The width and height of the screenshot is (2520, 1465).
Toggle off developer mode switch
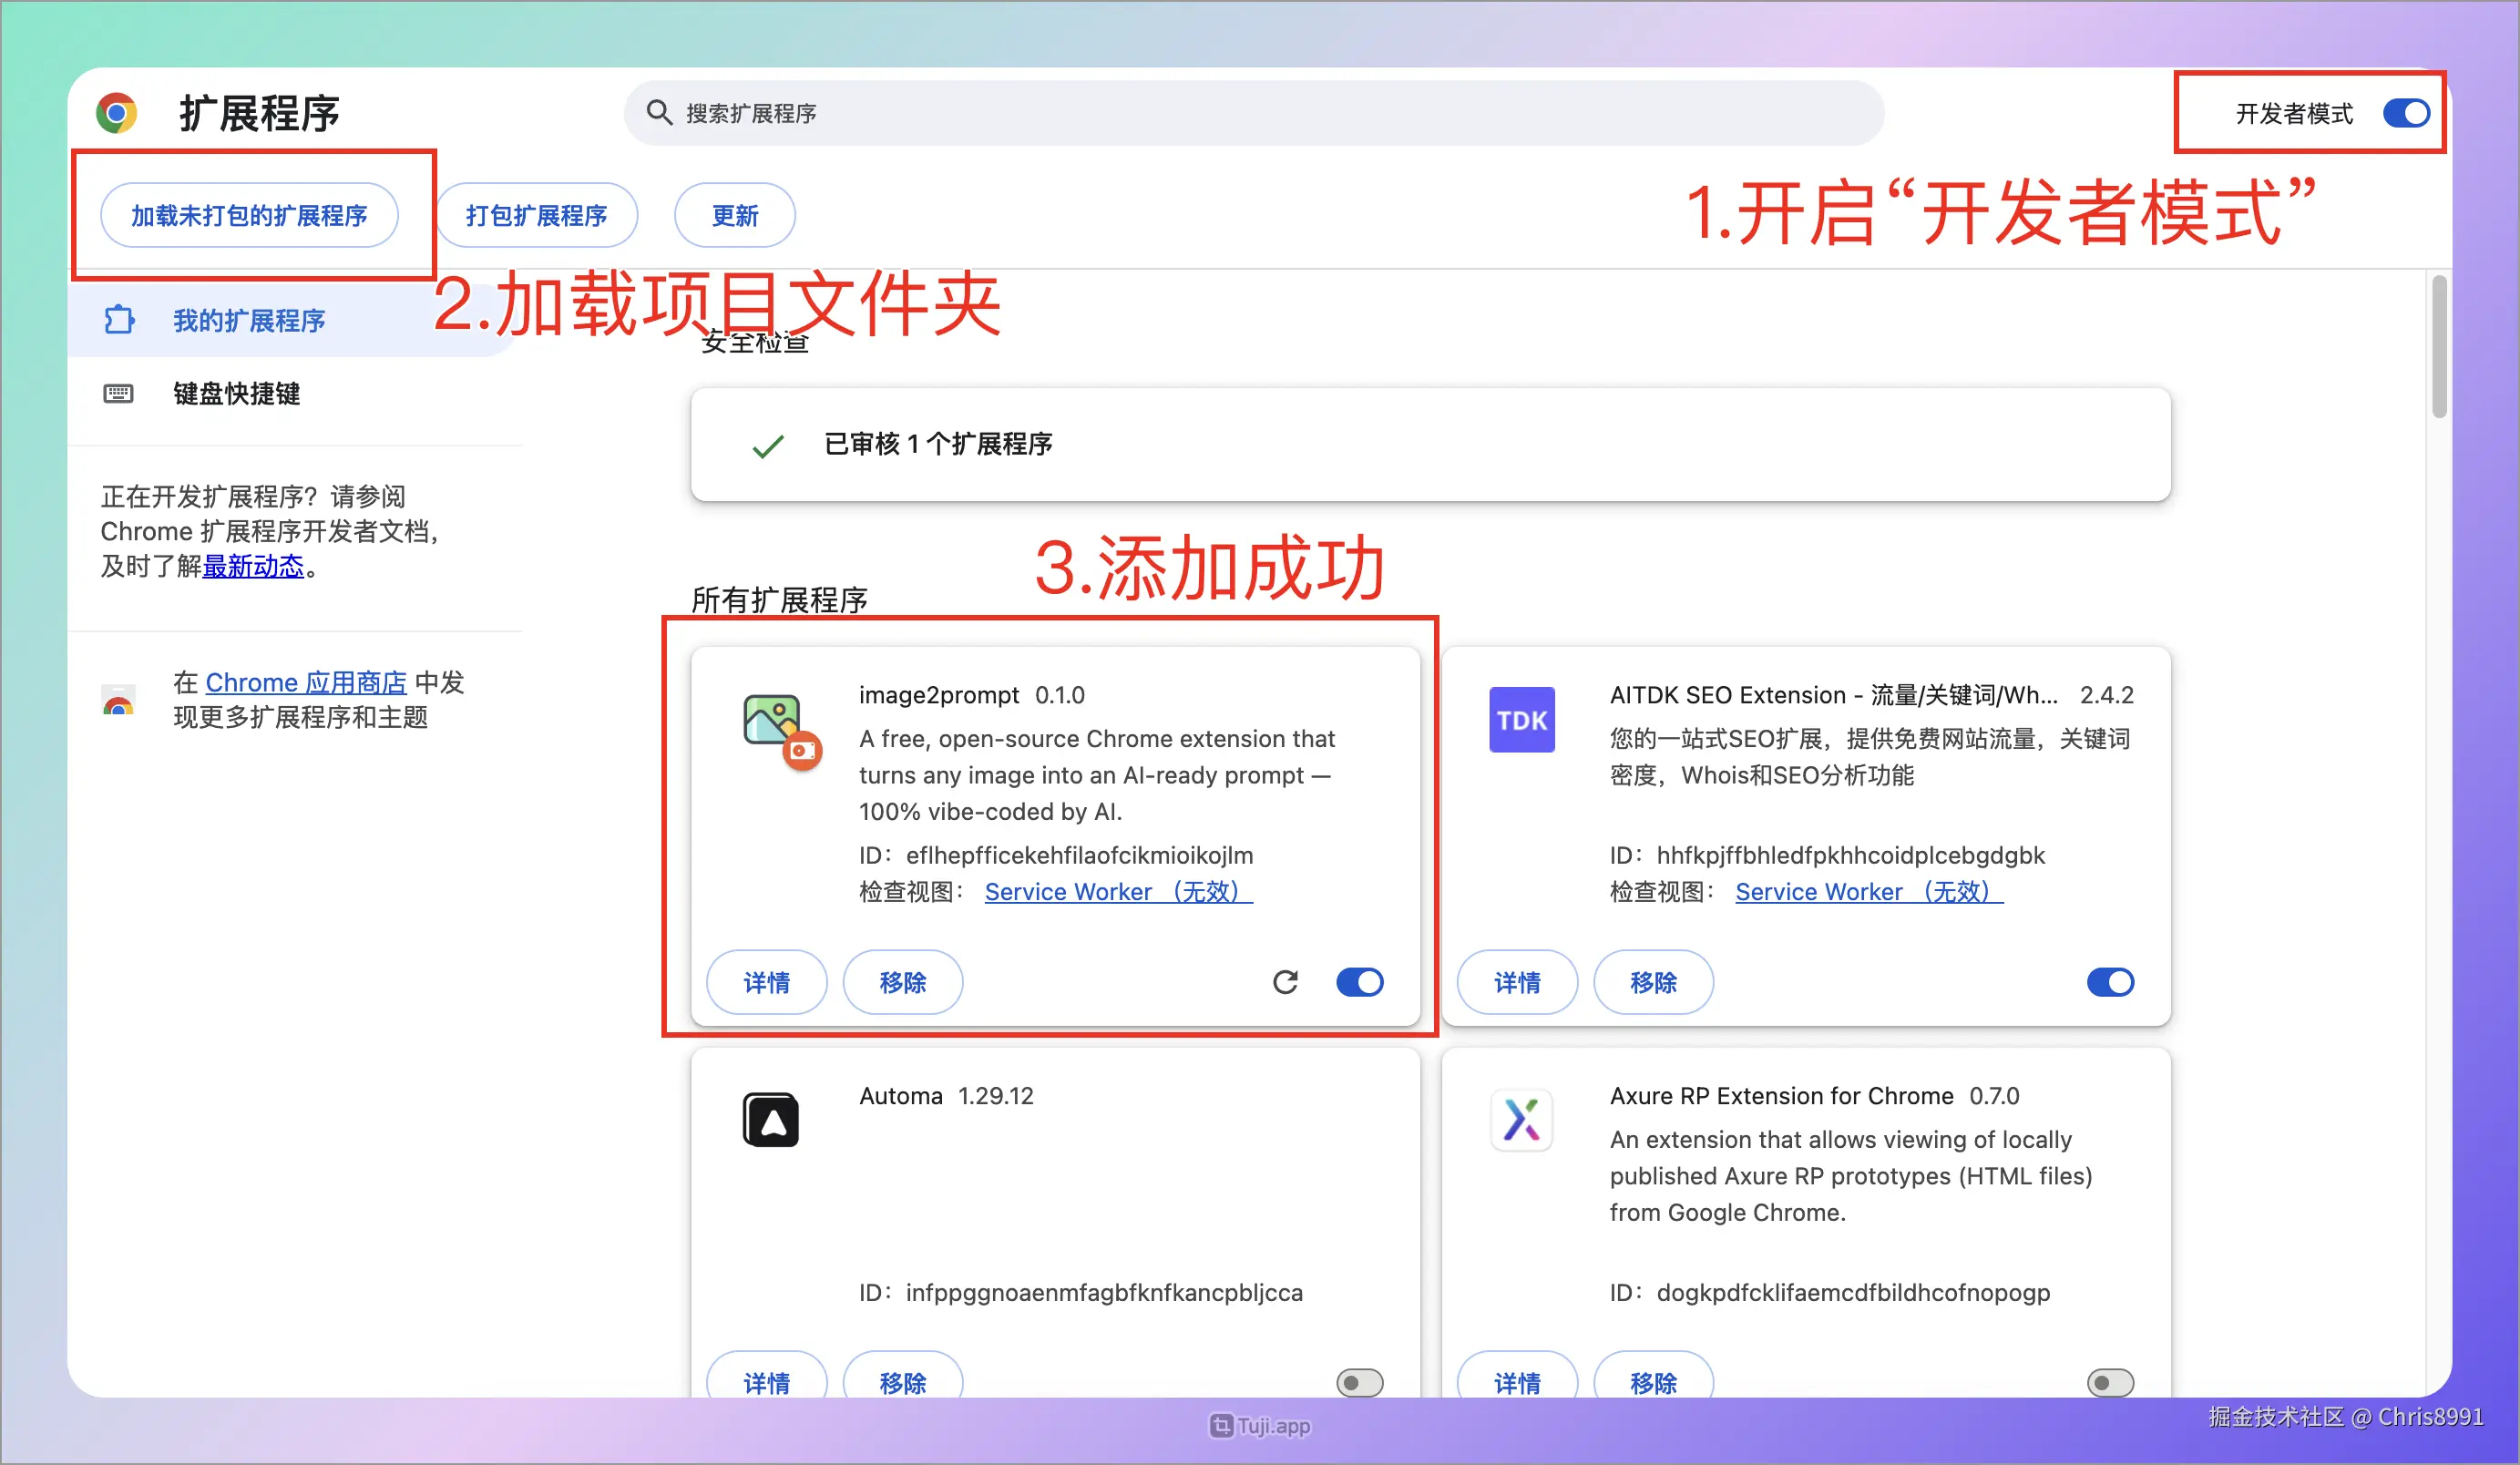[2405, 113]
